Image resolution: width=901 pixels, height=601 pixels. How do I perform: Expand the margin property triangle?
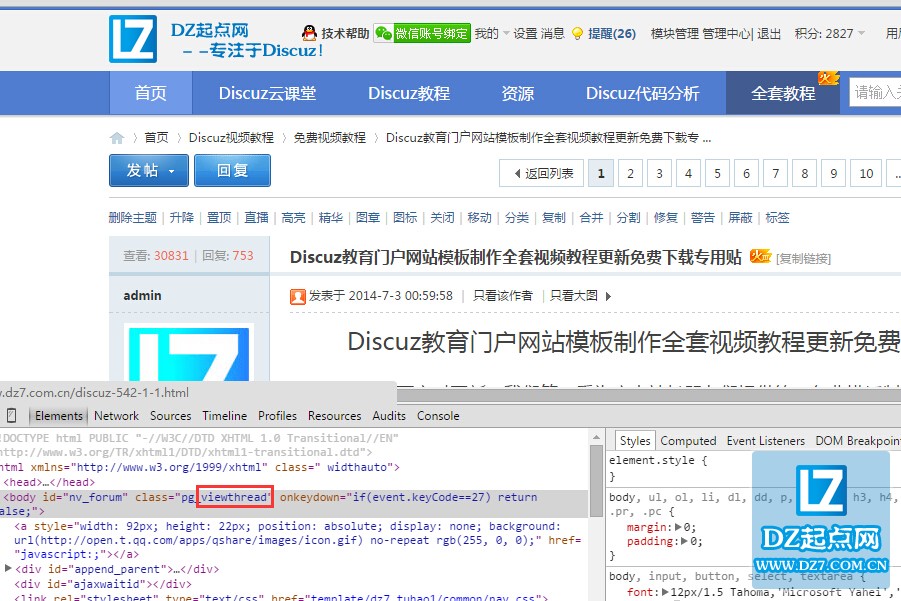(x=679, y=527)
